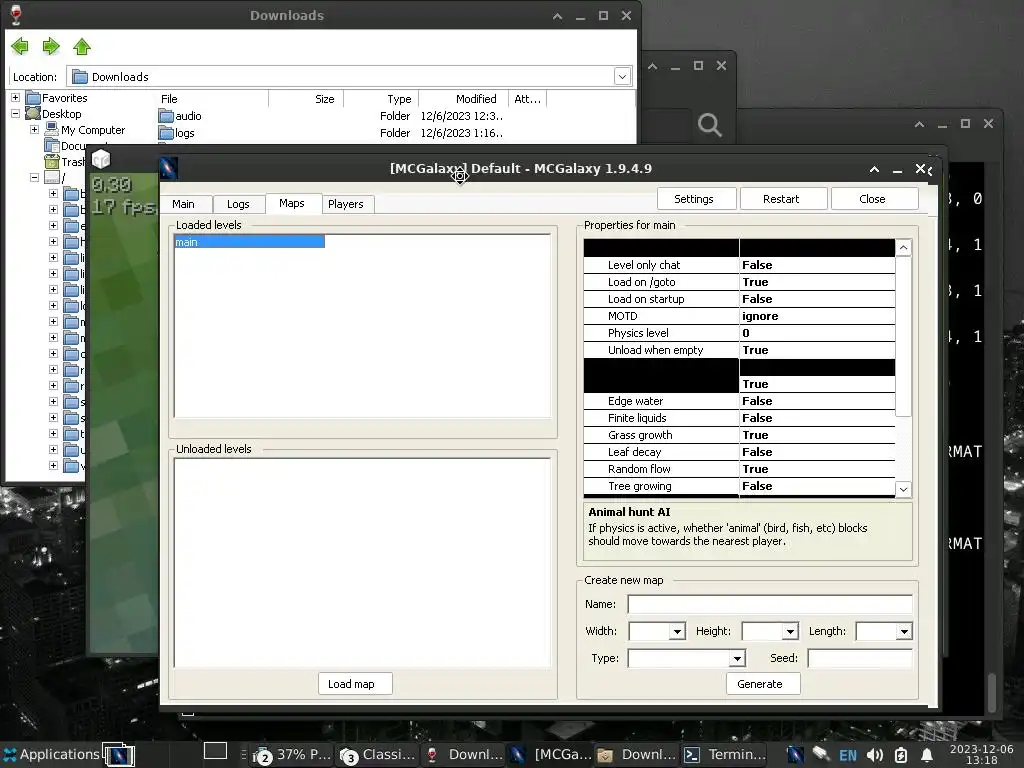Select the 'Tree growing' property row
This screenshot has width=1024, height=768.
[739, 486]
